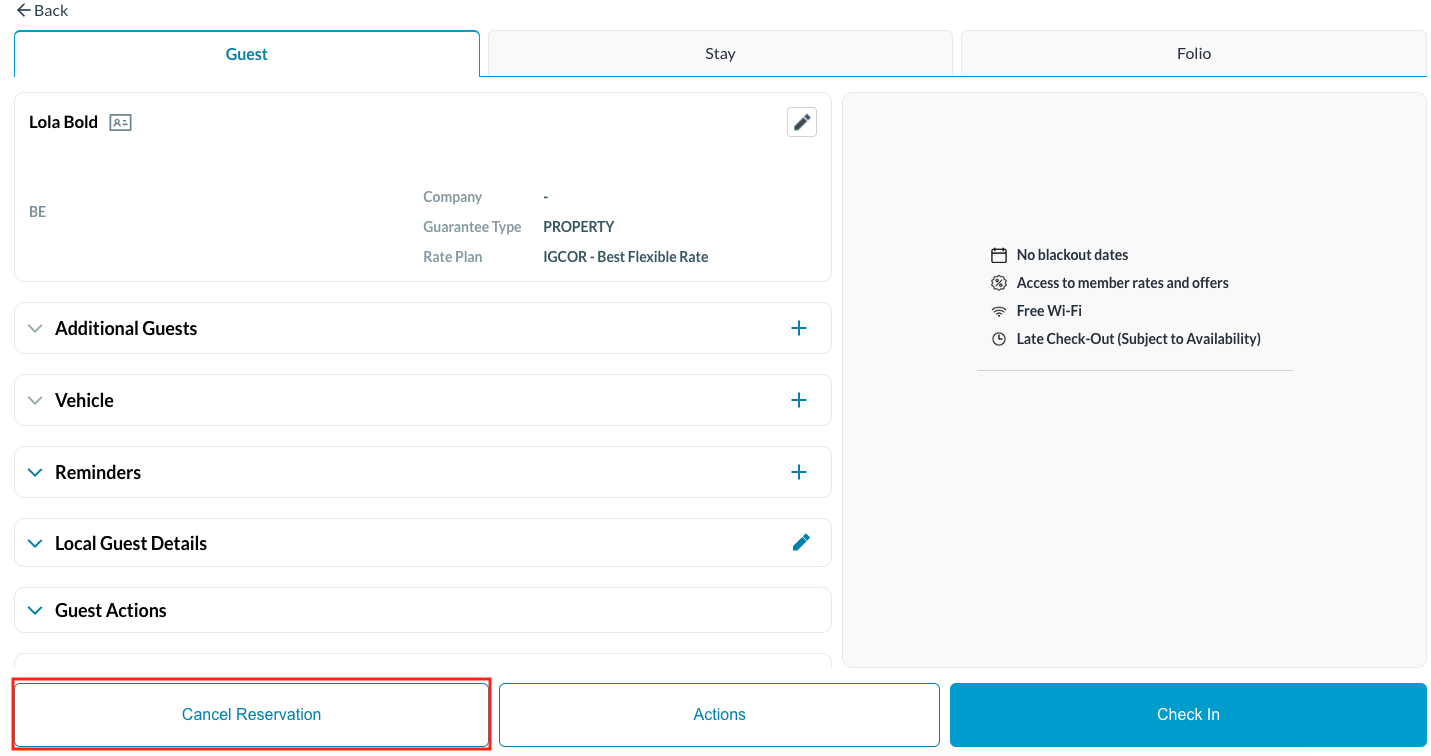Image resolution: width=1431 pixels, height=756 pixels.
Task: Collapse the Reminders section chevron
Action: tap(36, 472)
